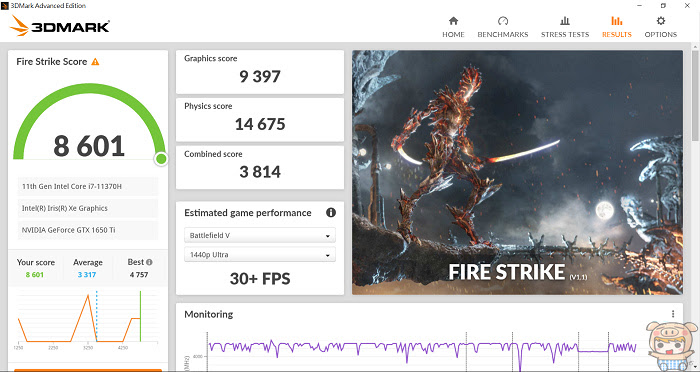Screen dimensions: 700x372
Task: Click the 3DMark logo
Action: (60, 26)
